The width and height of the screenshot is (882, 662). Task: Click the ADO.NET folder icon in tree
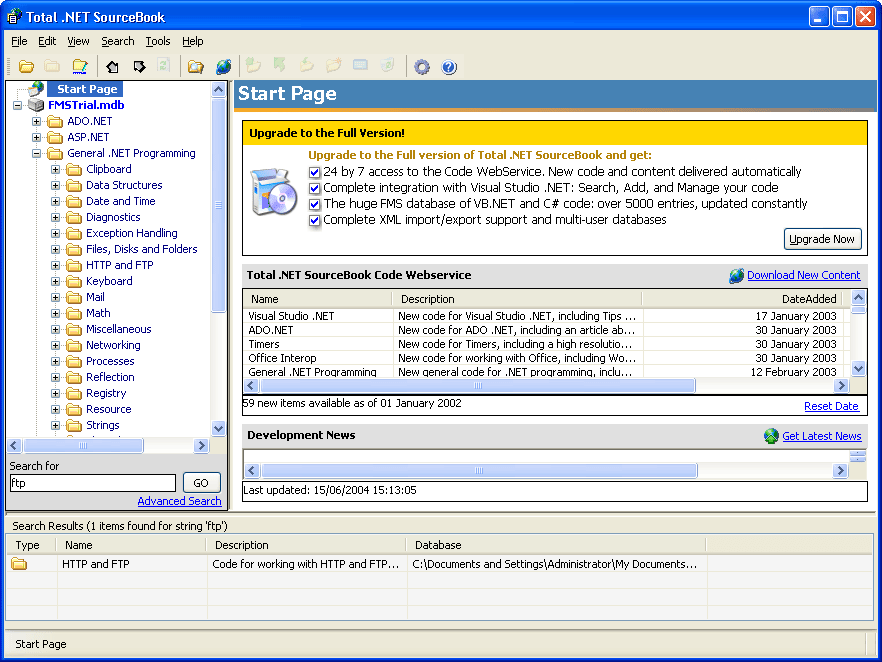coord(55,121)
